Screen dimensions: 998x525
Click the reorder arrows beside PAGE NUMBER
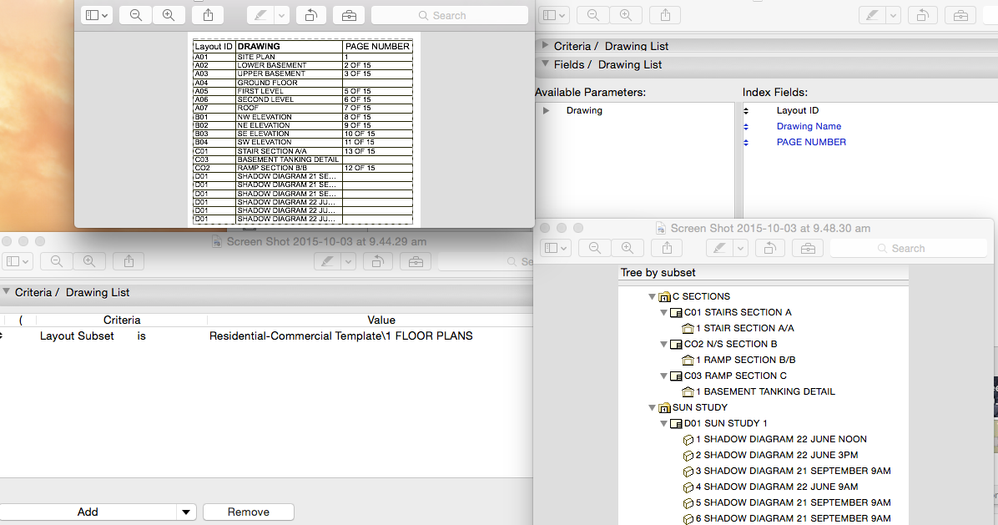point(746,143)
